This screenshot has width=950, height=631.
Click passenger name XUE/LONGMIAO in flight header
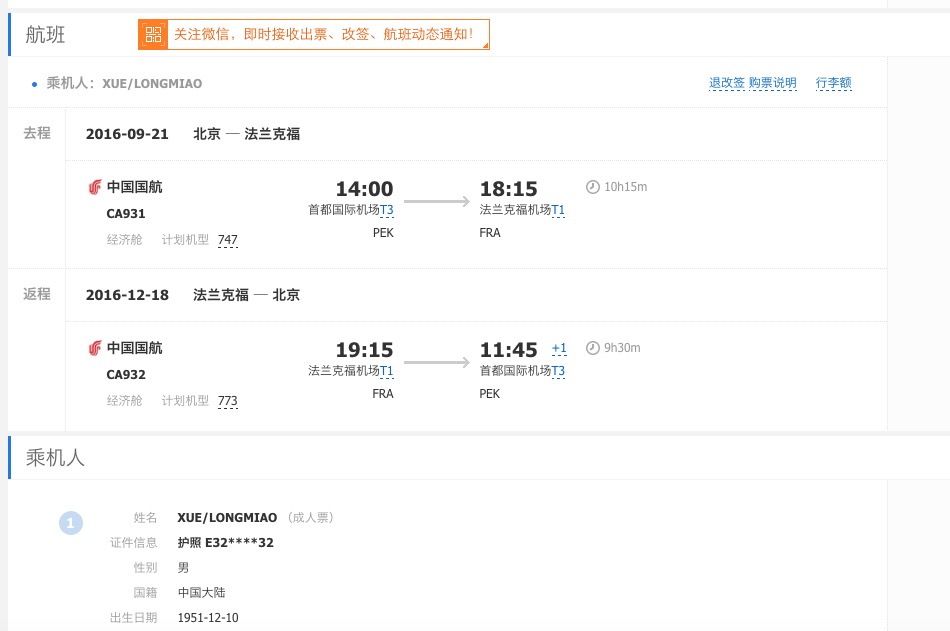[152, 84]
